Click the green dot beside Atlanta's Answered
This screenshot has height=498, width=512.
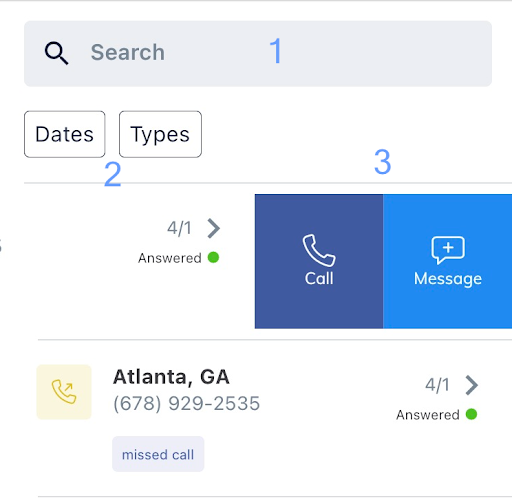click(x=471, y=414)
